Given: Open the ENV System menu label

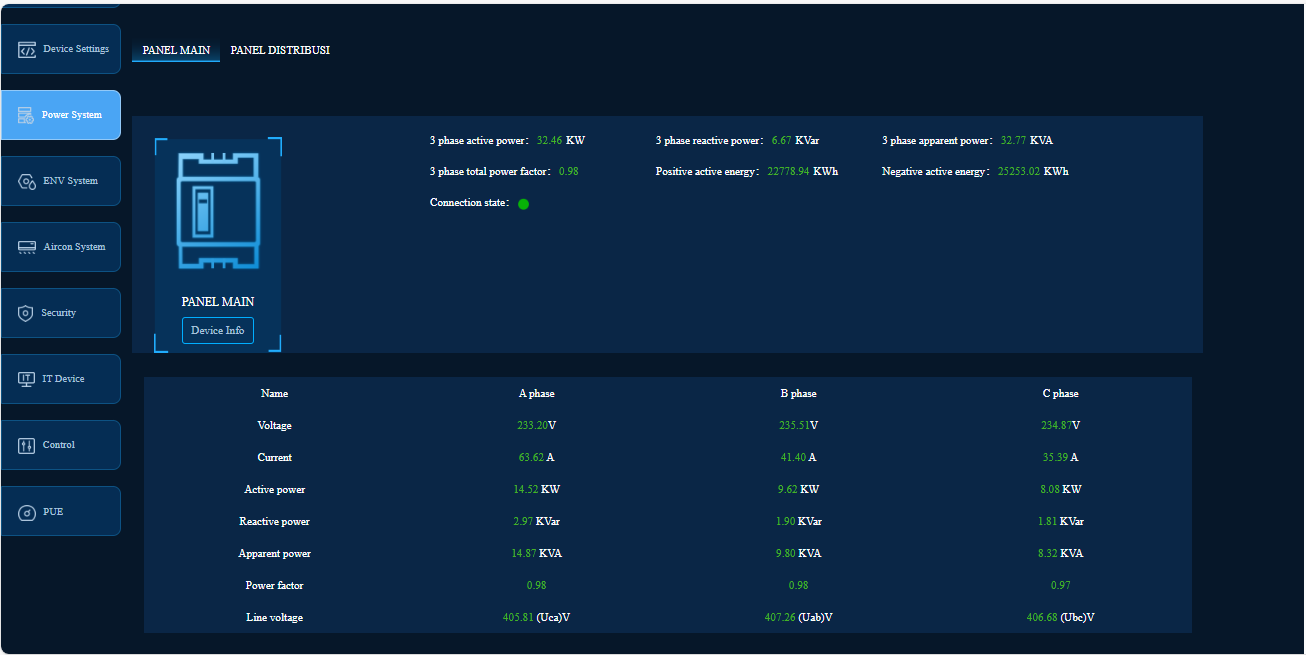Looking at the screenshot, I should coord(71,181).
